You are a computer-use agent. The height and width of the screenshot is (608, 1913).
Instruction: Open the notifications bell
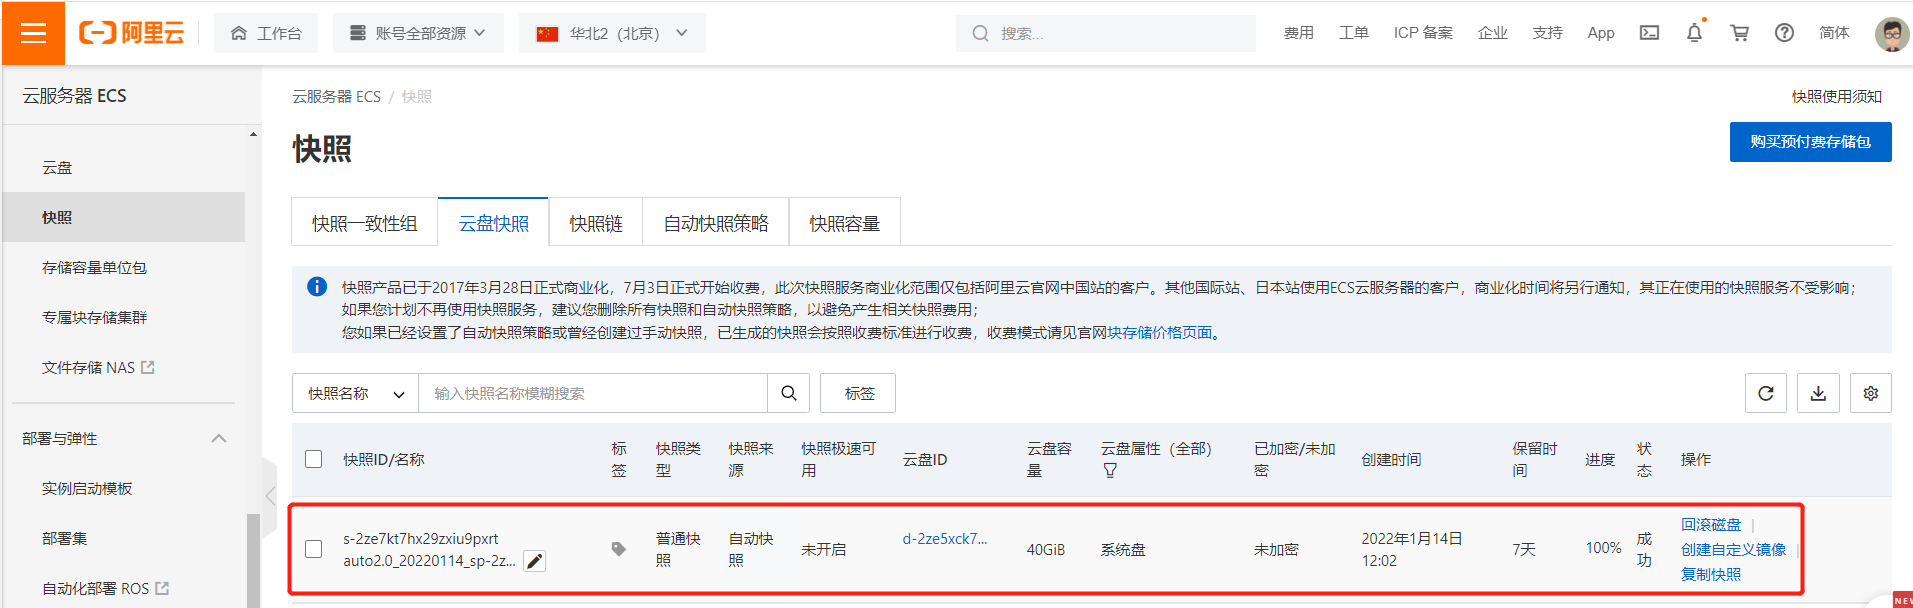click(1694, 33)
